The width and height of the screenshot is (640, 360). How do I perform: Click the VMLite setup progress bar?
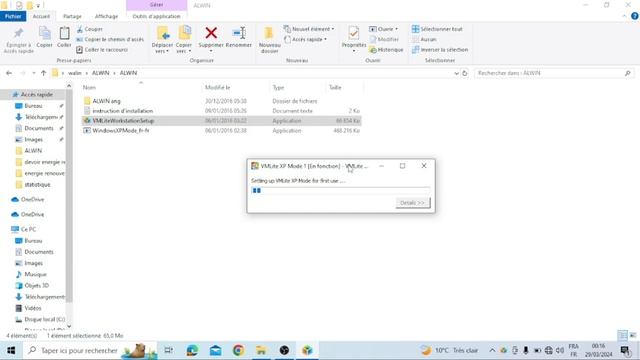pos(341,191)
